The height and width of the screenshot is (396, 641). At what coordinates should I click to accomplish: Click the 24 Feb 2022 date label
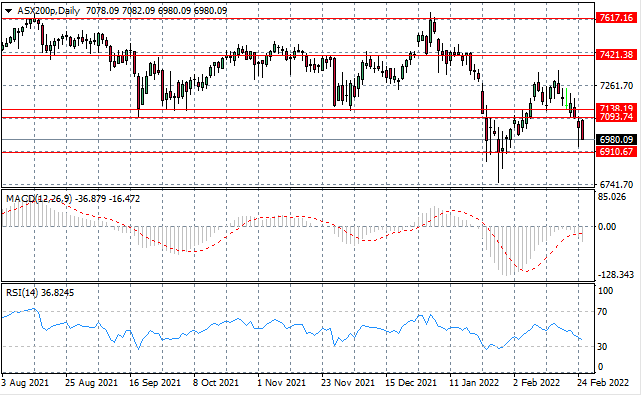pyautogui.click(x=603, y=383)
